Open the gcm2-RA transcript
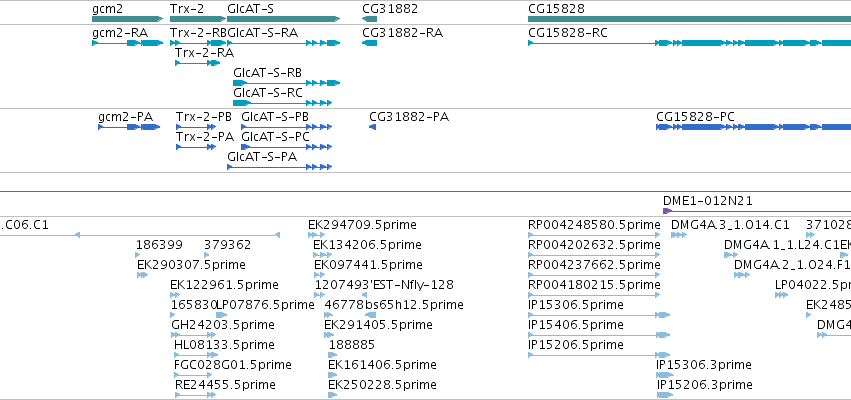This screenshot has width=851, height=400. tap(128, 43)
